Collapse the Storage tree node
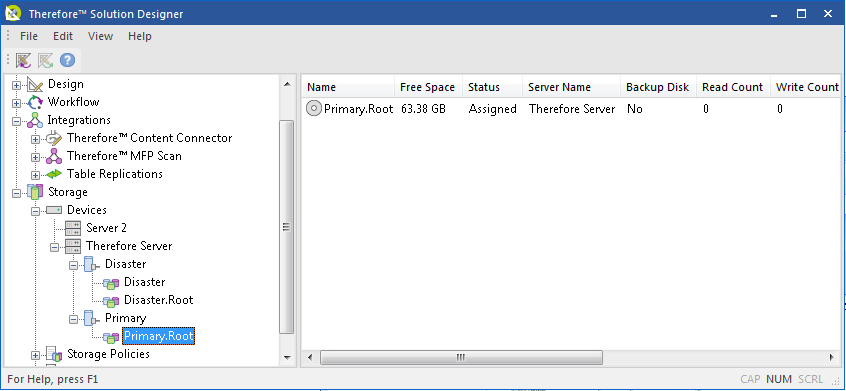The image size is (846, 391). pos(16,193)
